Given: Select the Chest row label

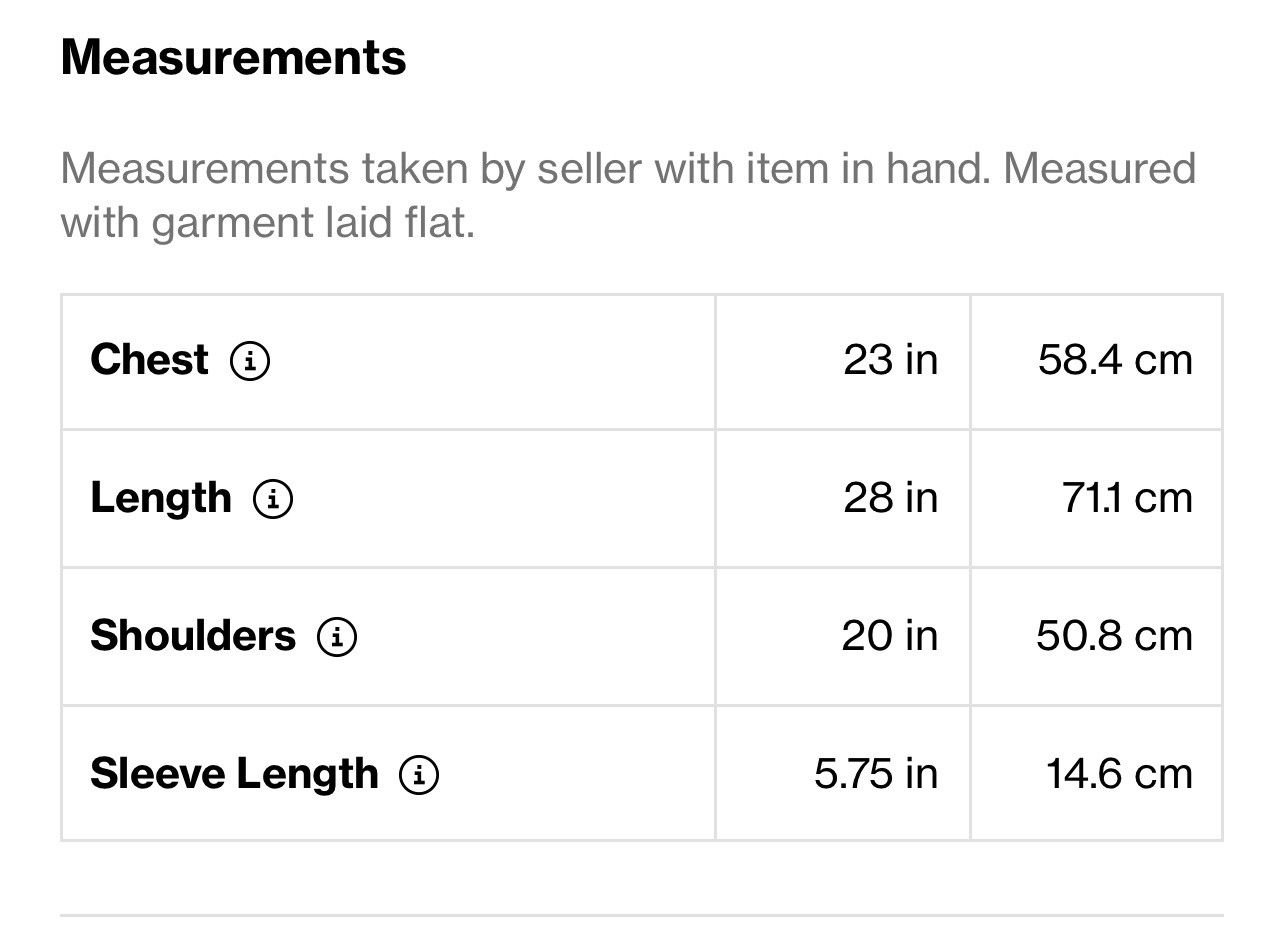Looking at the screenshot, I should [149, 360].
